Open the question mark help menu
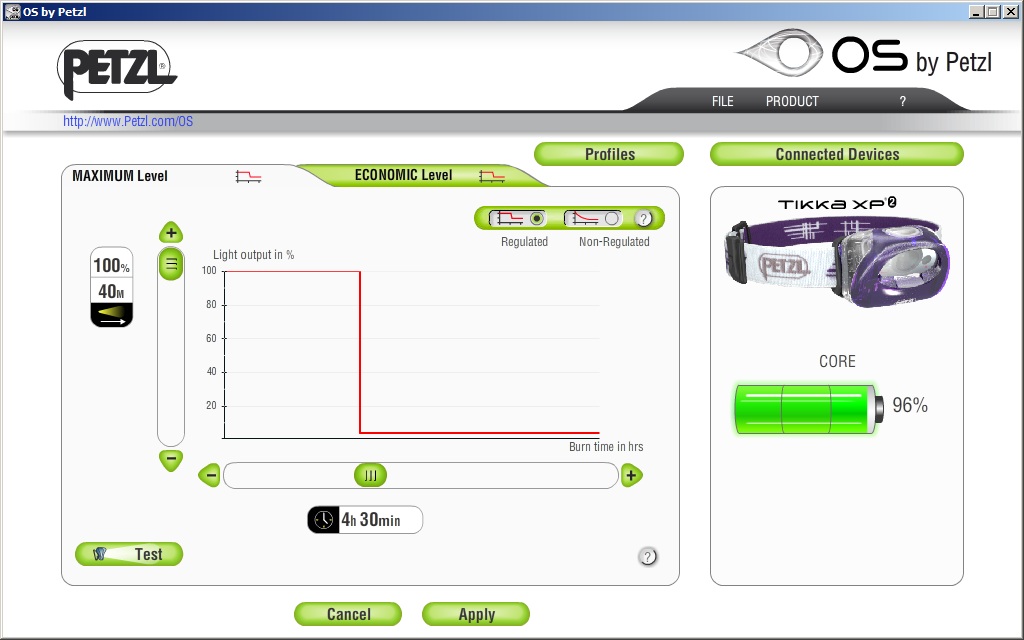This screenshot has height=640, width=1024. tap(903, 101)
